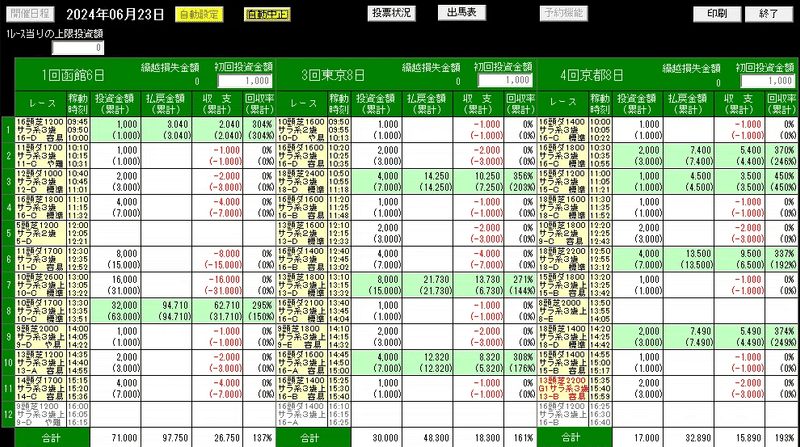
Task: Select the 4回京都8日 venue header
Action: tap(592, 76)
